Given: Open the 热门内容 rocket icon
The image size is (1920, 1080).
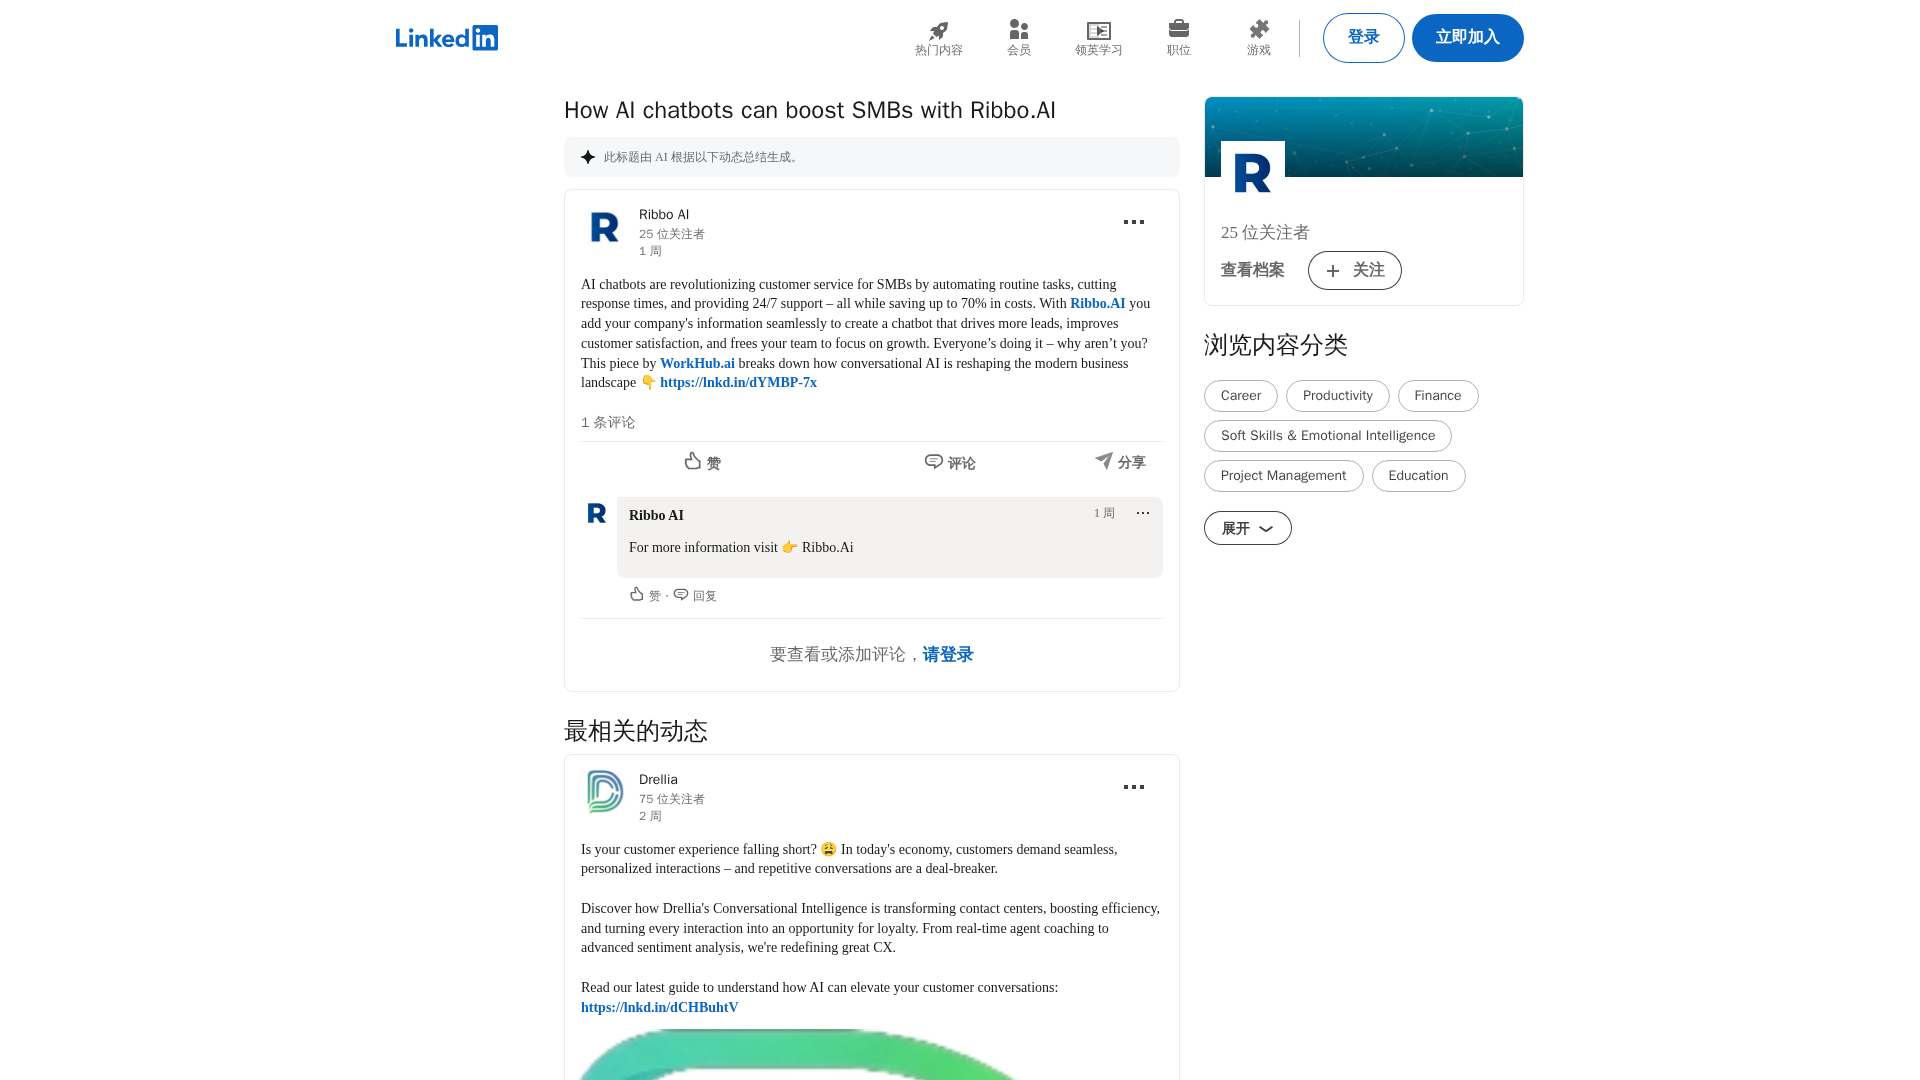Looking at the screenshot, I should [x=938, y=31].
